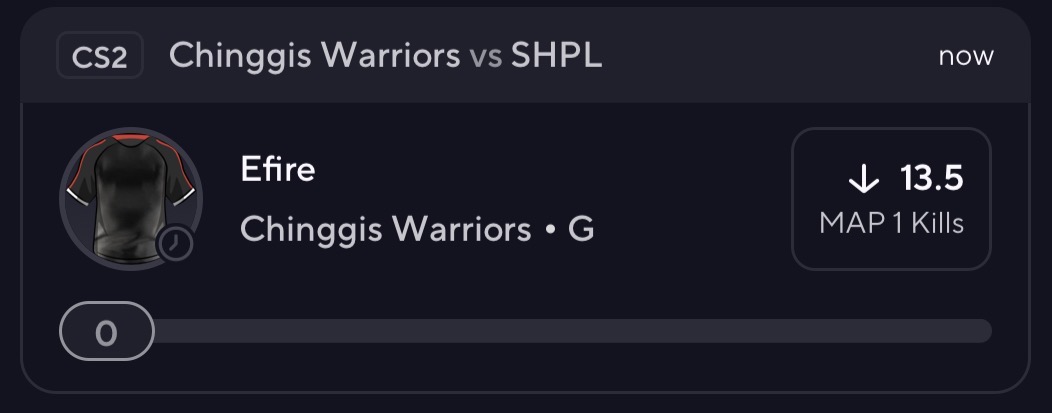
Task: Click the red collar of the jersey
Action: (x=131, y=138)
